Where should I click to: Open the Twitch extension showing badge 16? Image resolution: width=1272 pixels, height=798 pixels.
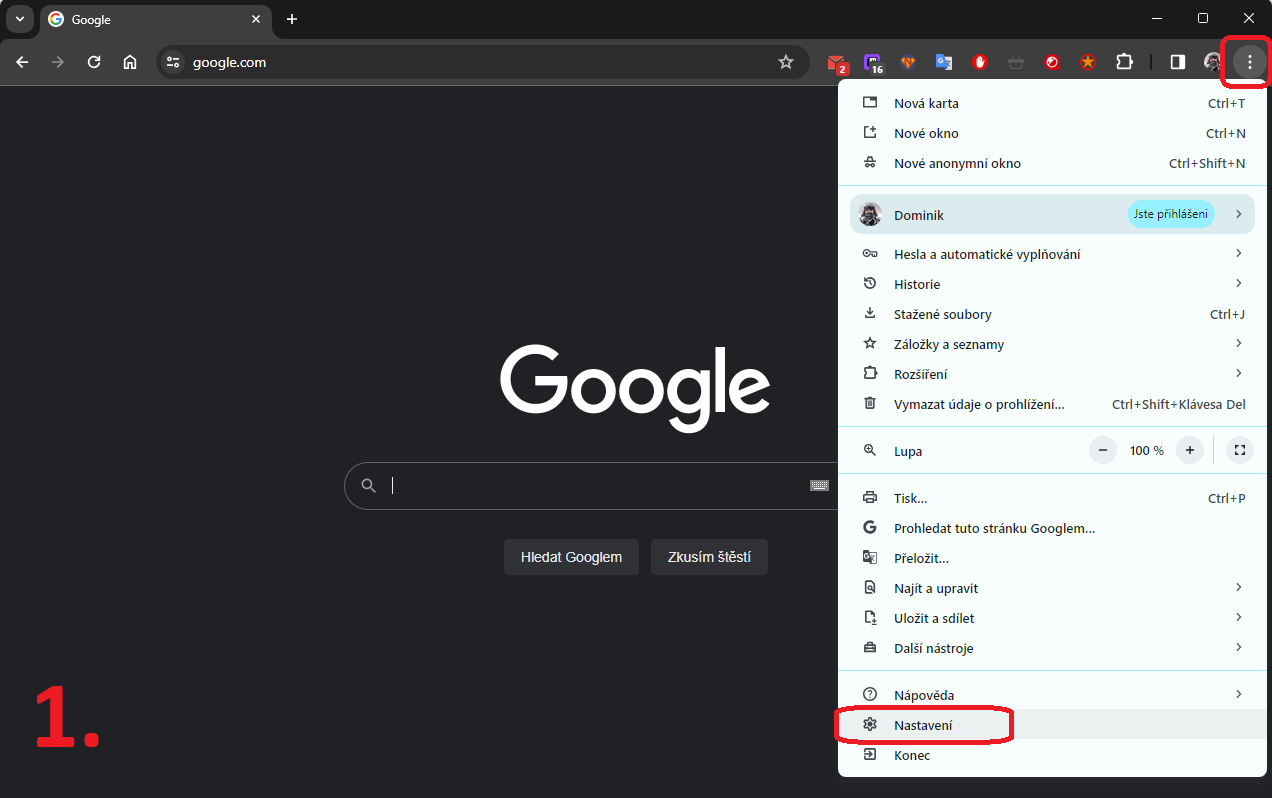point(873,62)
